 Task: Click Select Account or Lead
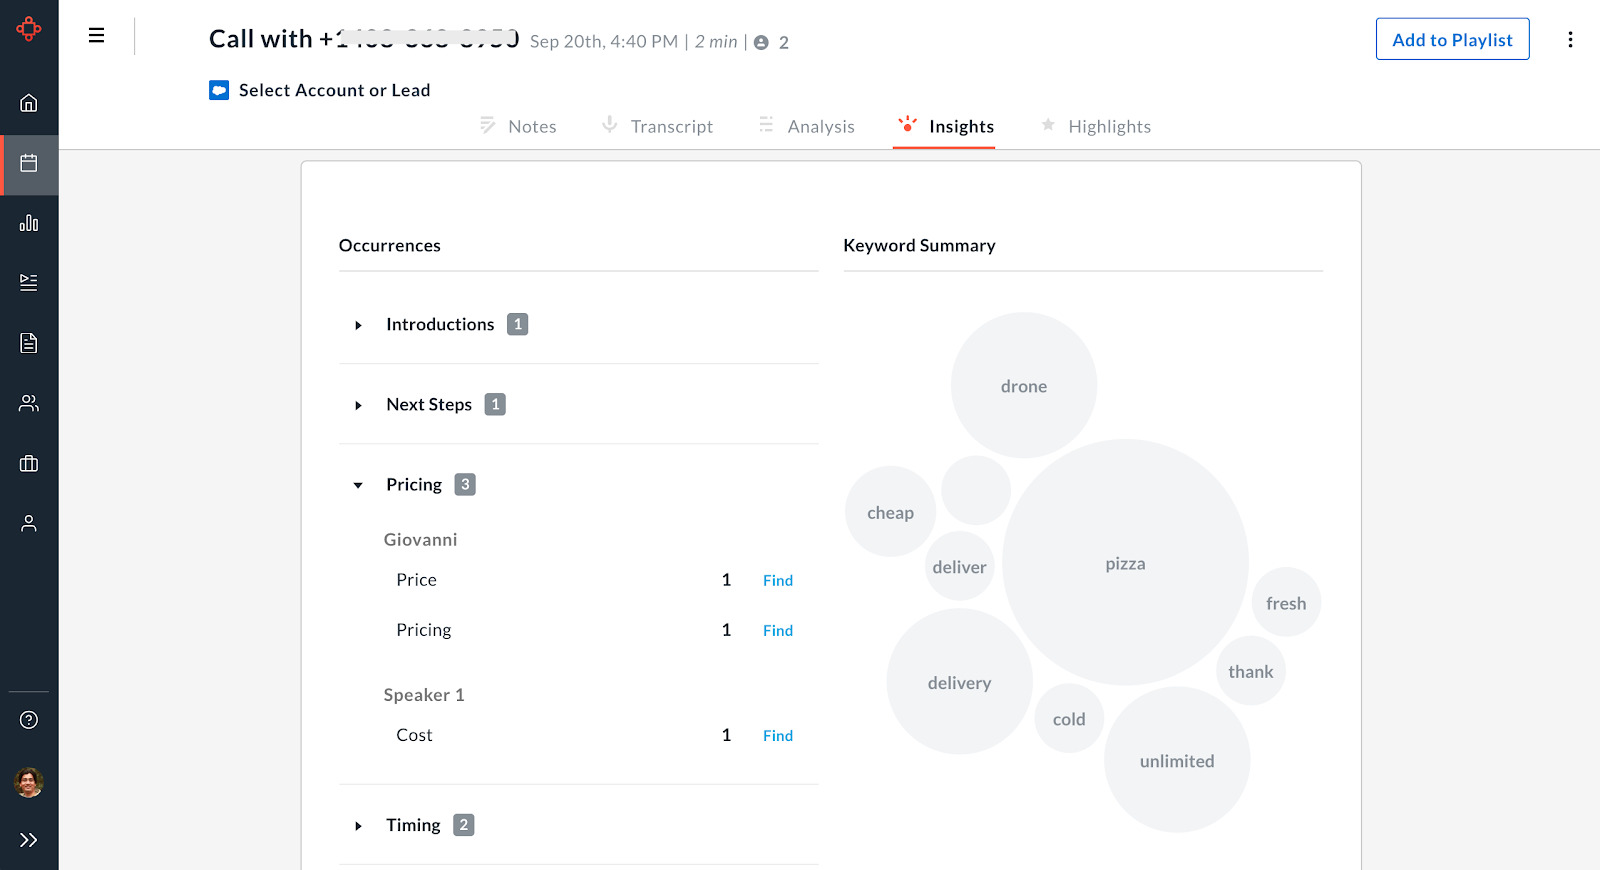[334, 90]
